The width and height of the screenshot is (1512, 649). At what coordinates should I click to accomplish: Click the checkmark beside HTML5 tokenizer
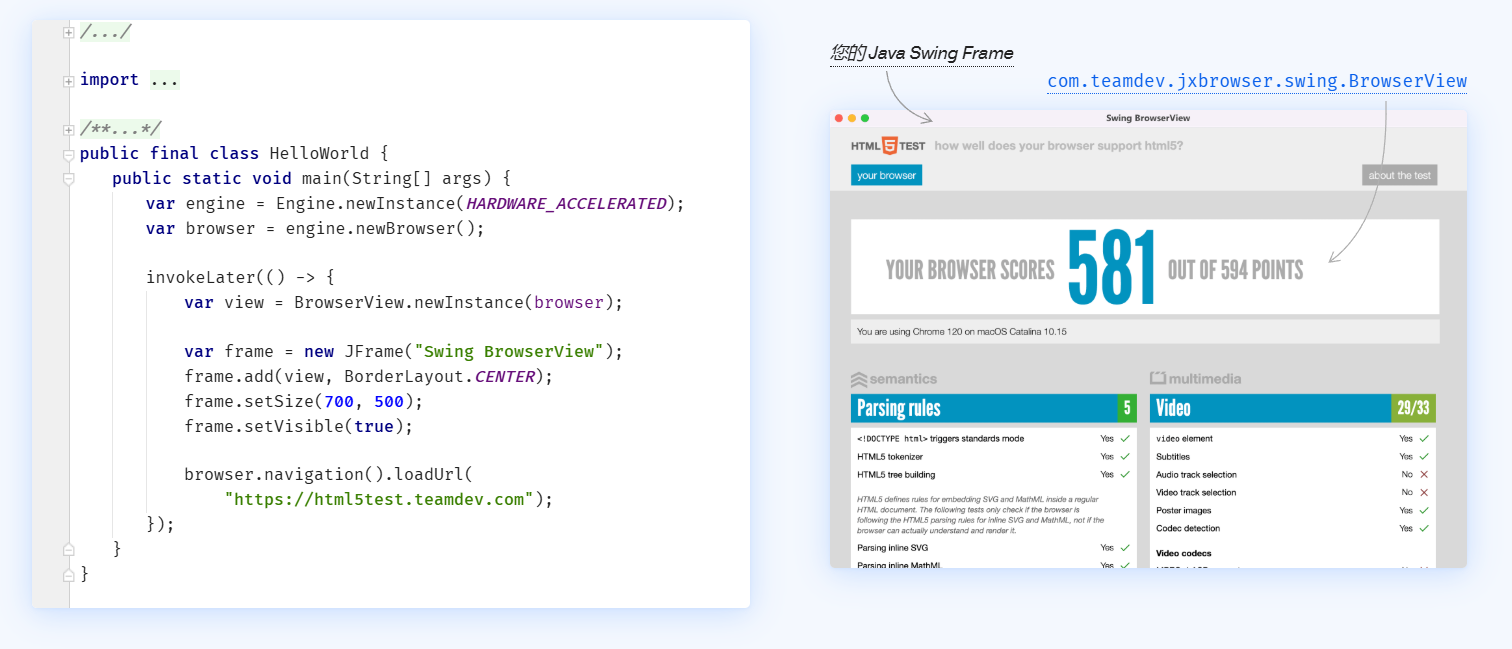coord(1125,457)
